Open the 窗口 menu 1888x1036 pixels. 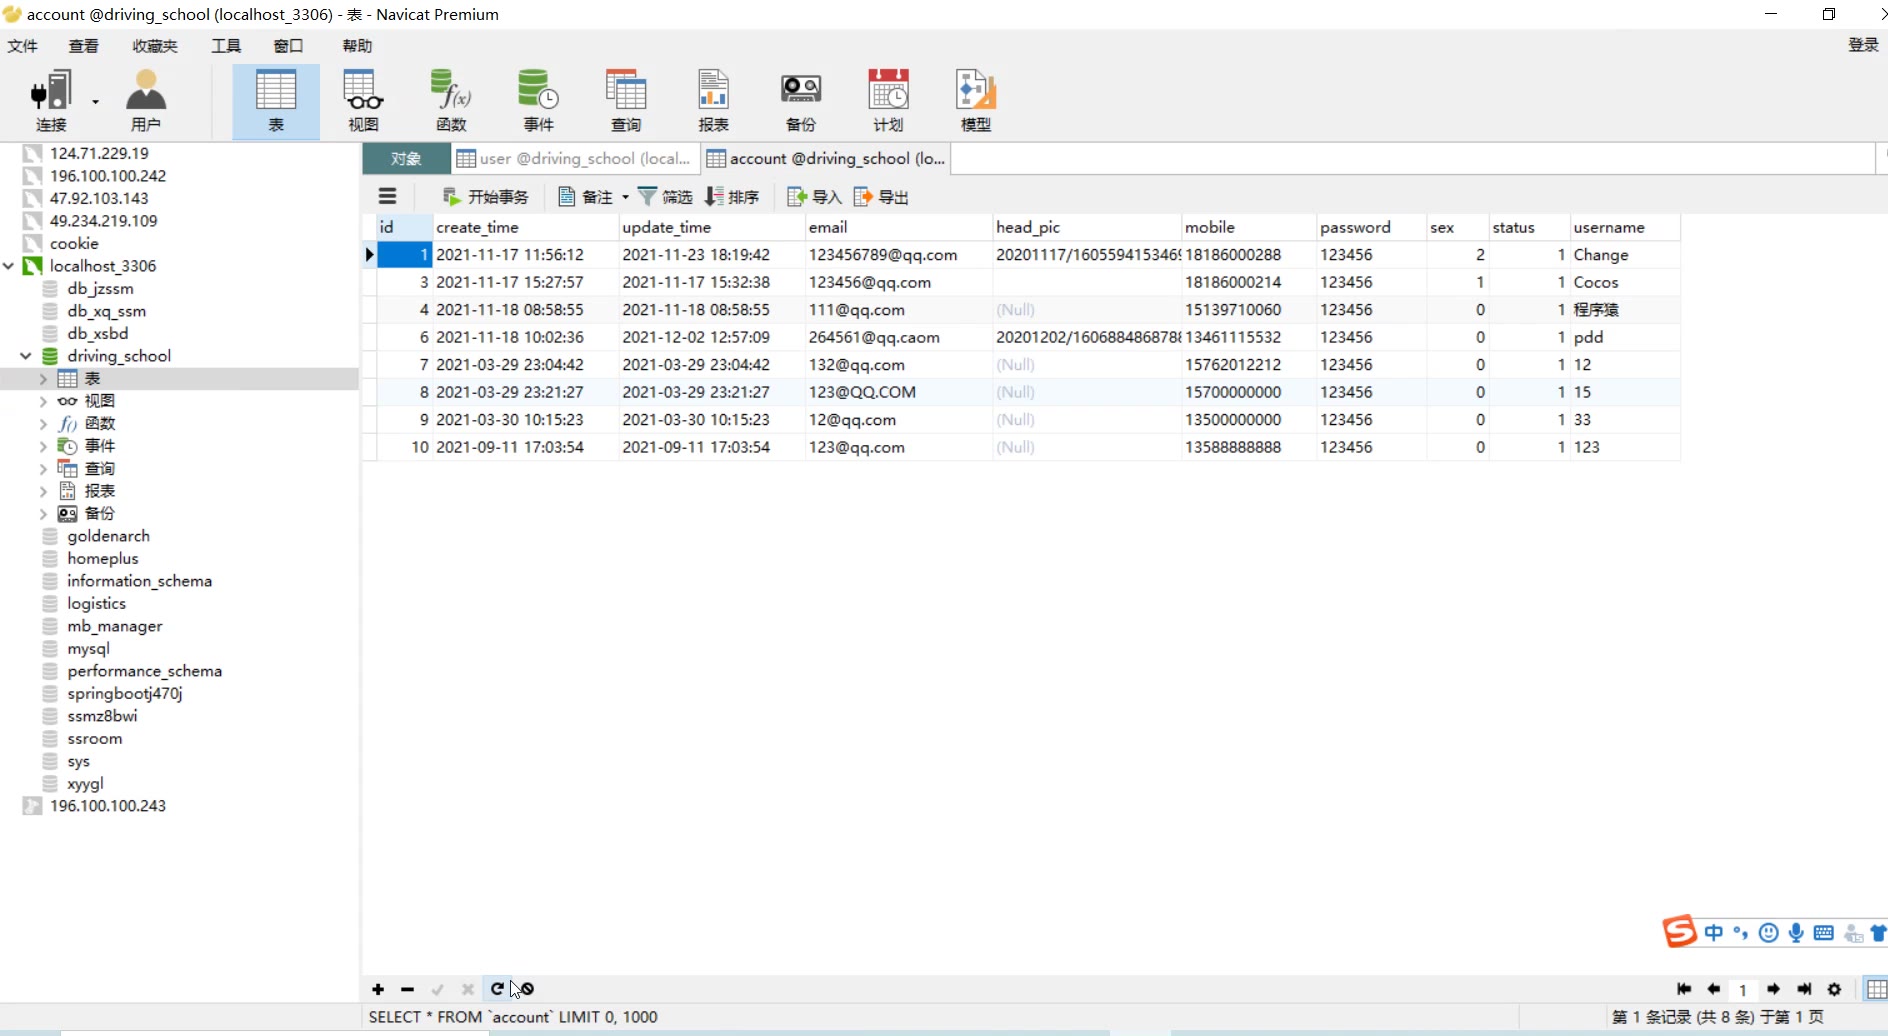coord(288,46)
